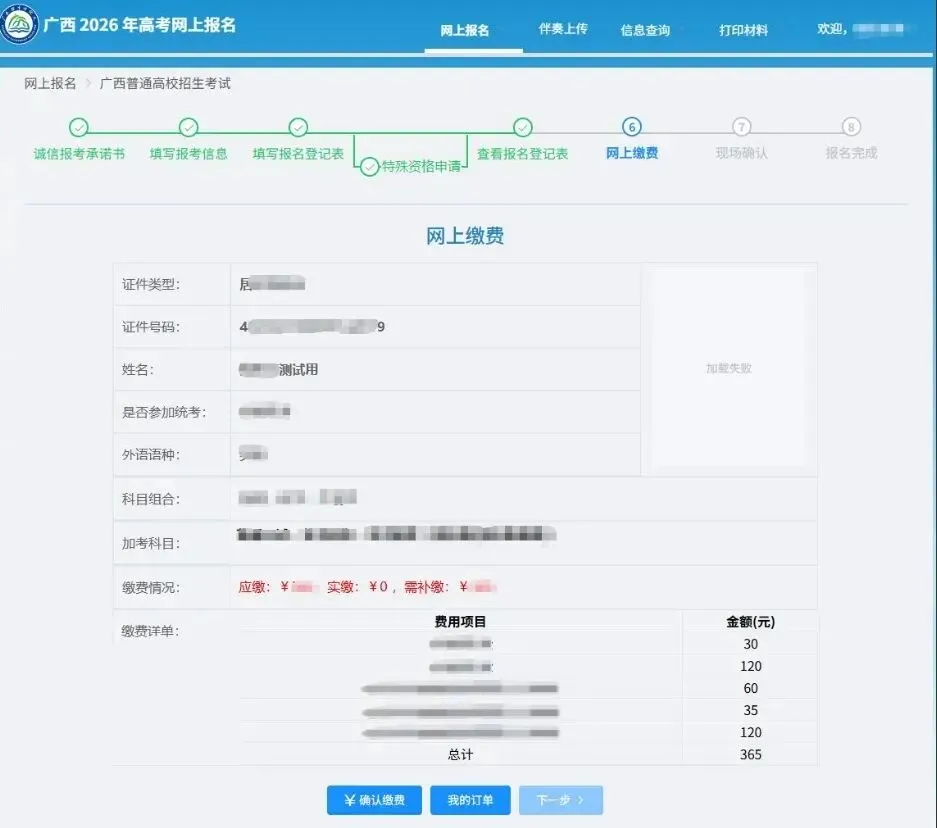
Task: Select 诚信报考承诺书 step checkmark
Action: coord(78,127)
